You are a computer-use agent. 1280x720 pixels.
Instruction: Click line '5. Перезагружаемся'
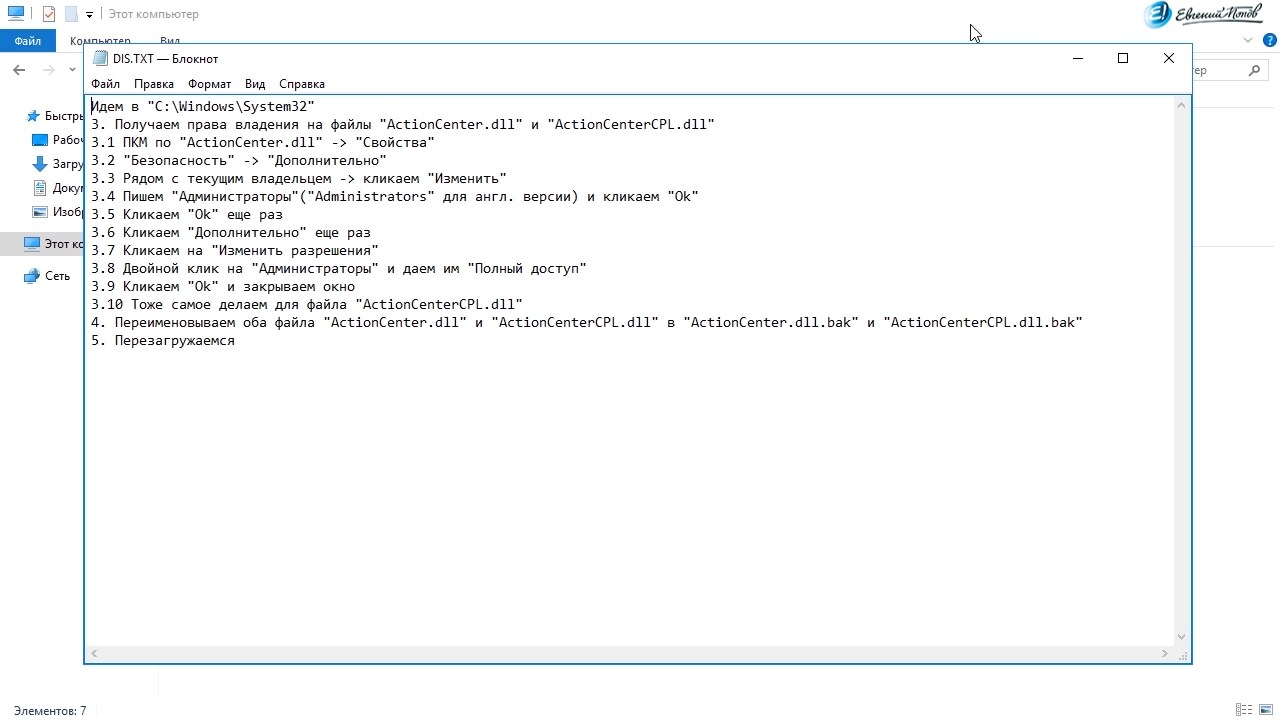click(x=163, y=340)
